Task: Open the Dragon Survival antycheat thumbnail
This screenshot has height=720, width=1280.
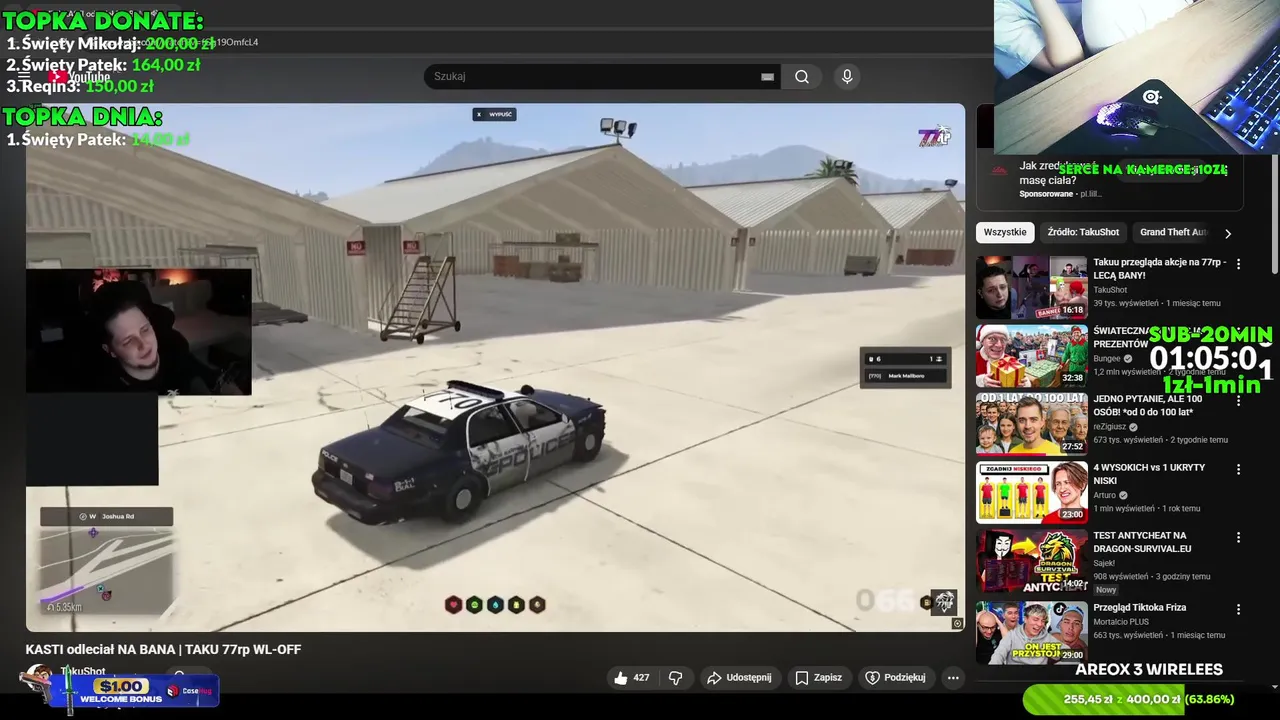Action: (1032, 561)
